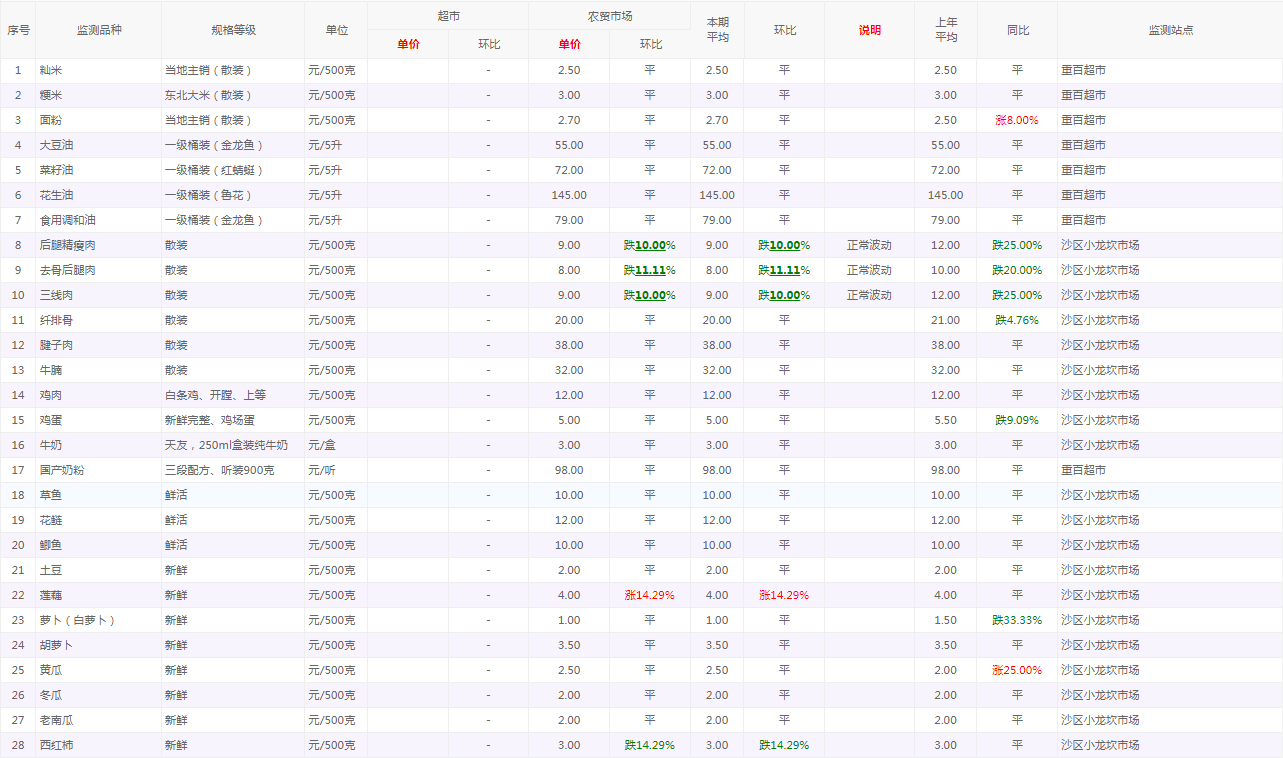
Task: Click the 序号 column header
Action: [18, 30]
